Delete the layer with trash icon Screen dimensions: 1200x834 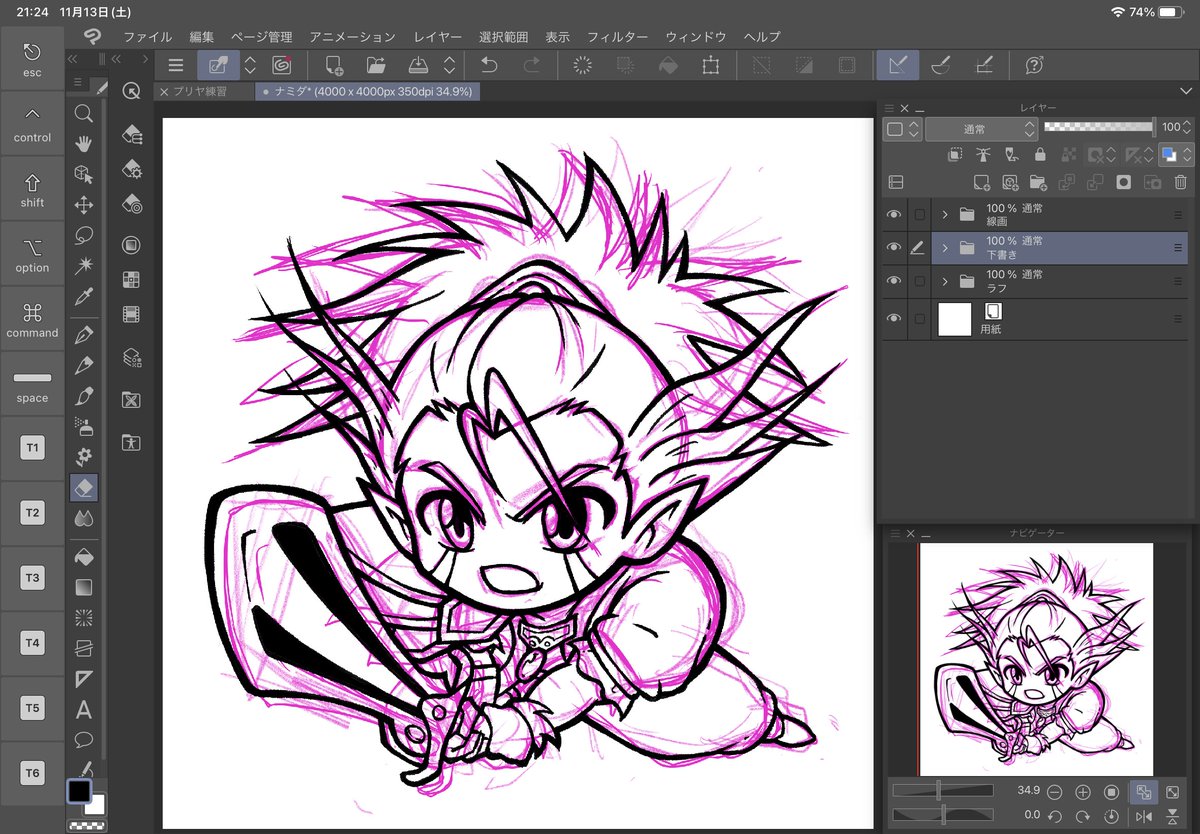(x=1180, y=182)
